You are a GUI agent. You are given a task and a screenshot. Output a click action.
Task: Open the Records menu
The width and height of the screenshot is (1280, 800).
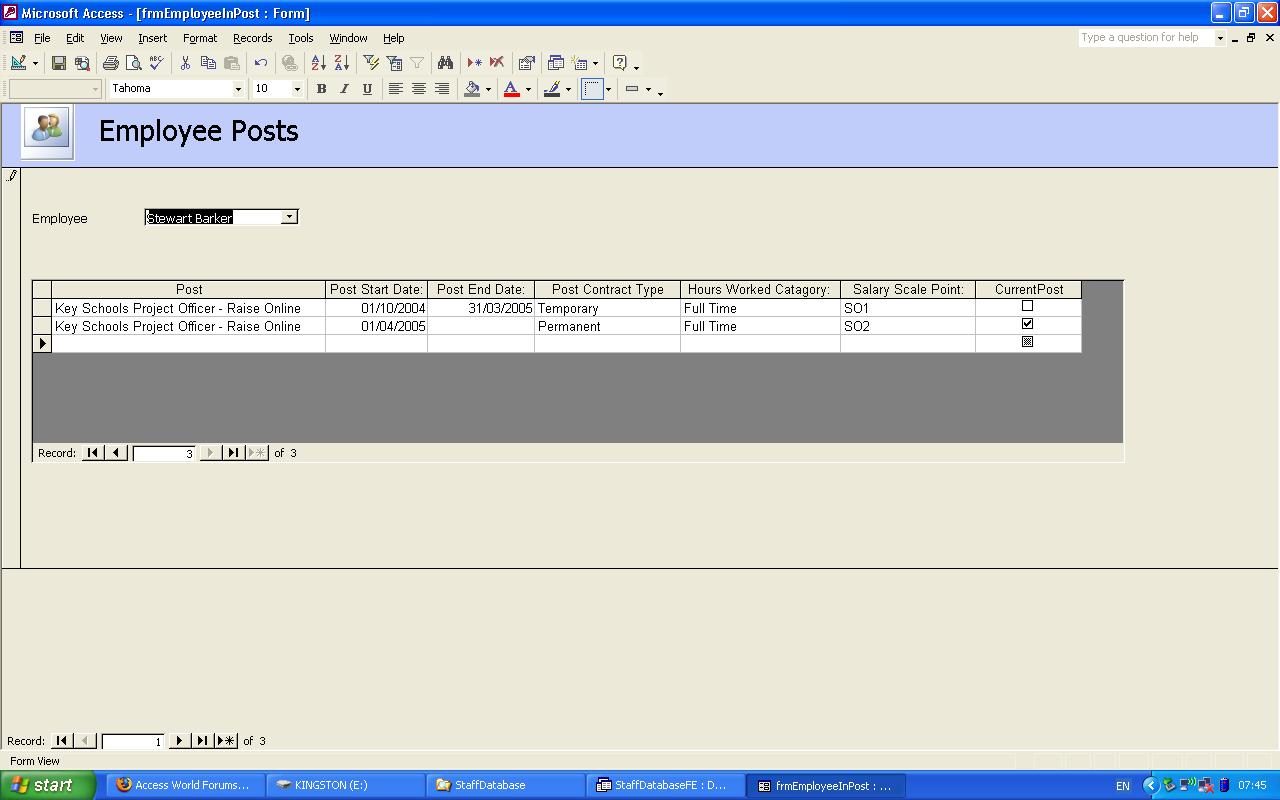pos(252,38)
